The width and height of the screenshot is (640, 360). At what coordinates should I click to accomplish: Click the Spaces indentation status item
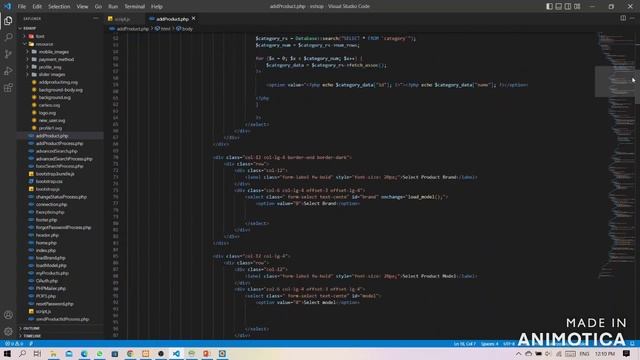[489, 344]
